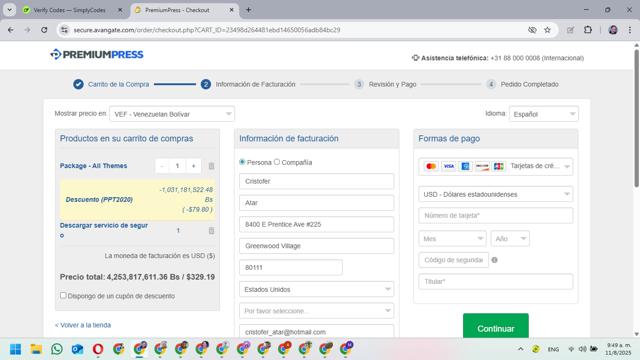The height and width of the screenshot is (360, 640).
Task: Click the Discover card logo
Action: (x=482, y=166)
